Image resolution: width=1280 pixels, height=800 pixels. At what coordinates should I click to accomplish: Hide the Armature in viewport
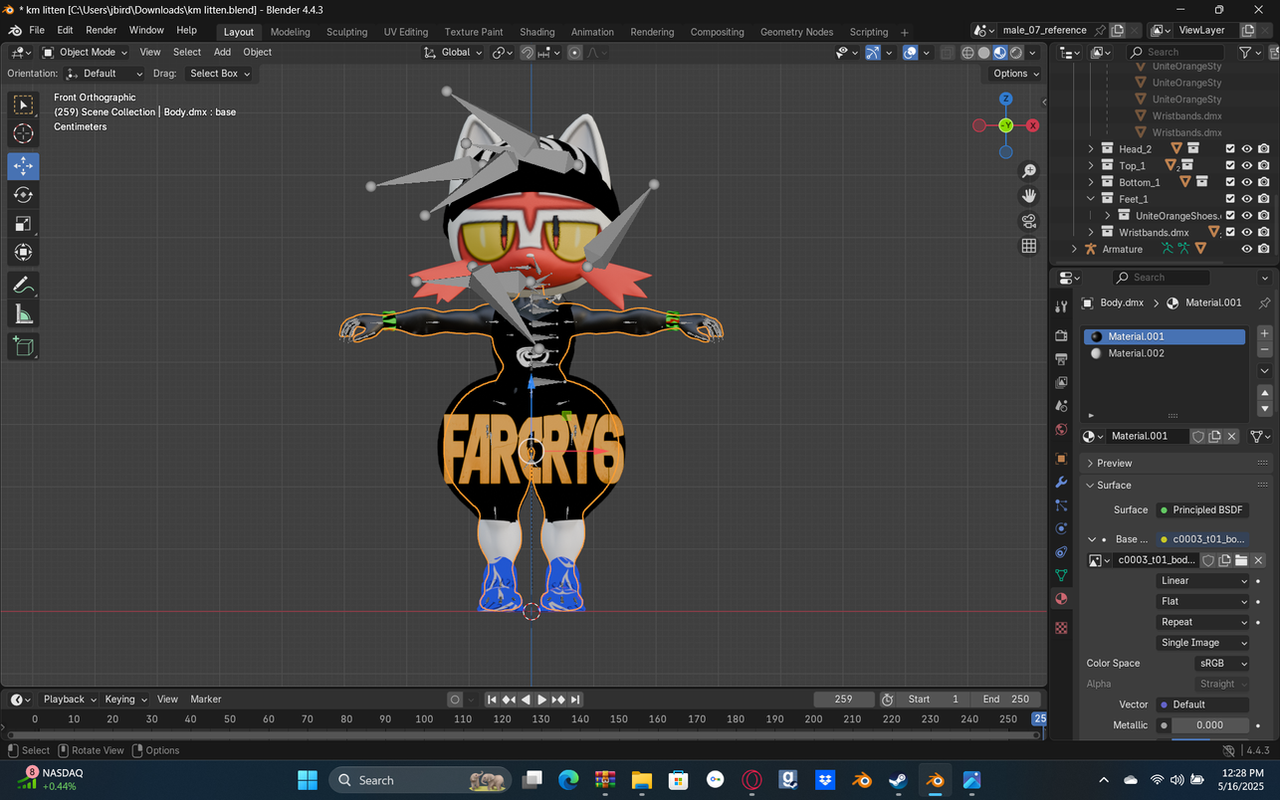point(1247,249)
